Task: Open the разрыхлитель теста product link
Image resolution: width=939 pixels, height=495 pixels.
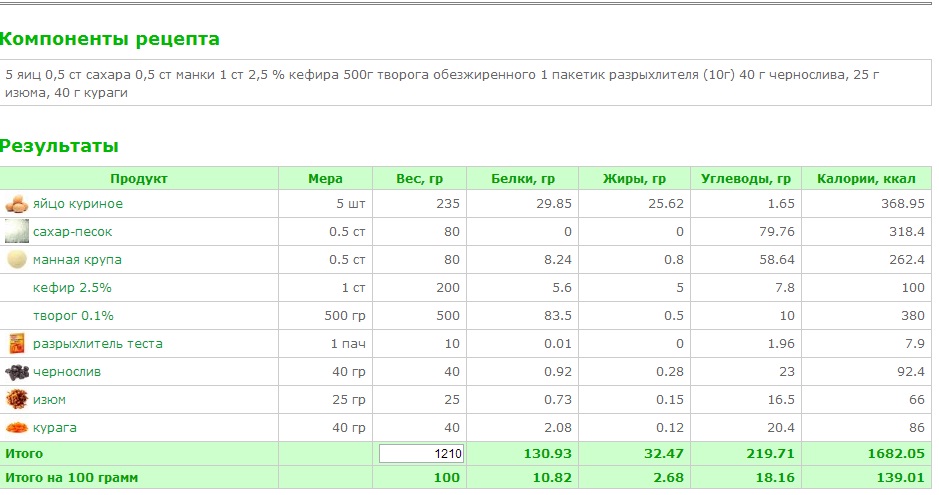Action: click(x=98, y=344)
